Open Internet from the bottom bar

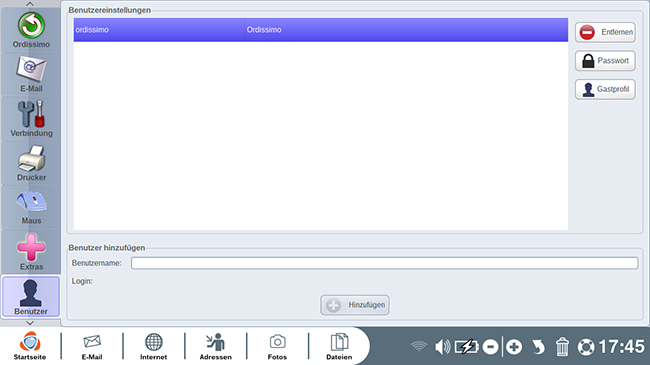coord(153,346)
